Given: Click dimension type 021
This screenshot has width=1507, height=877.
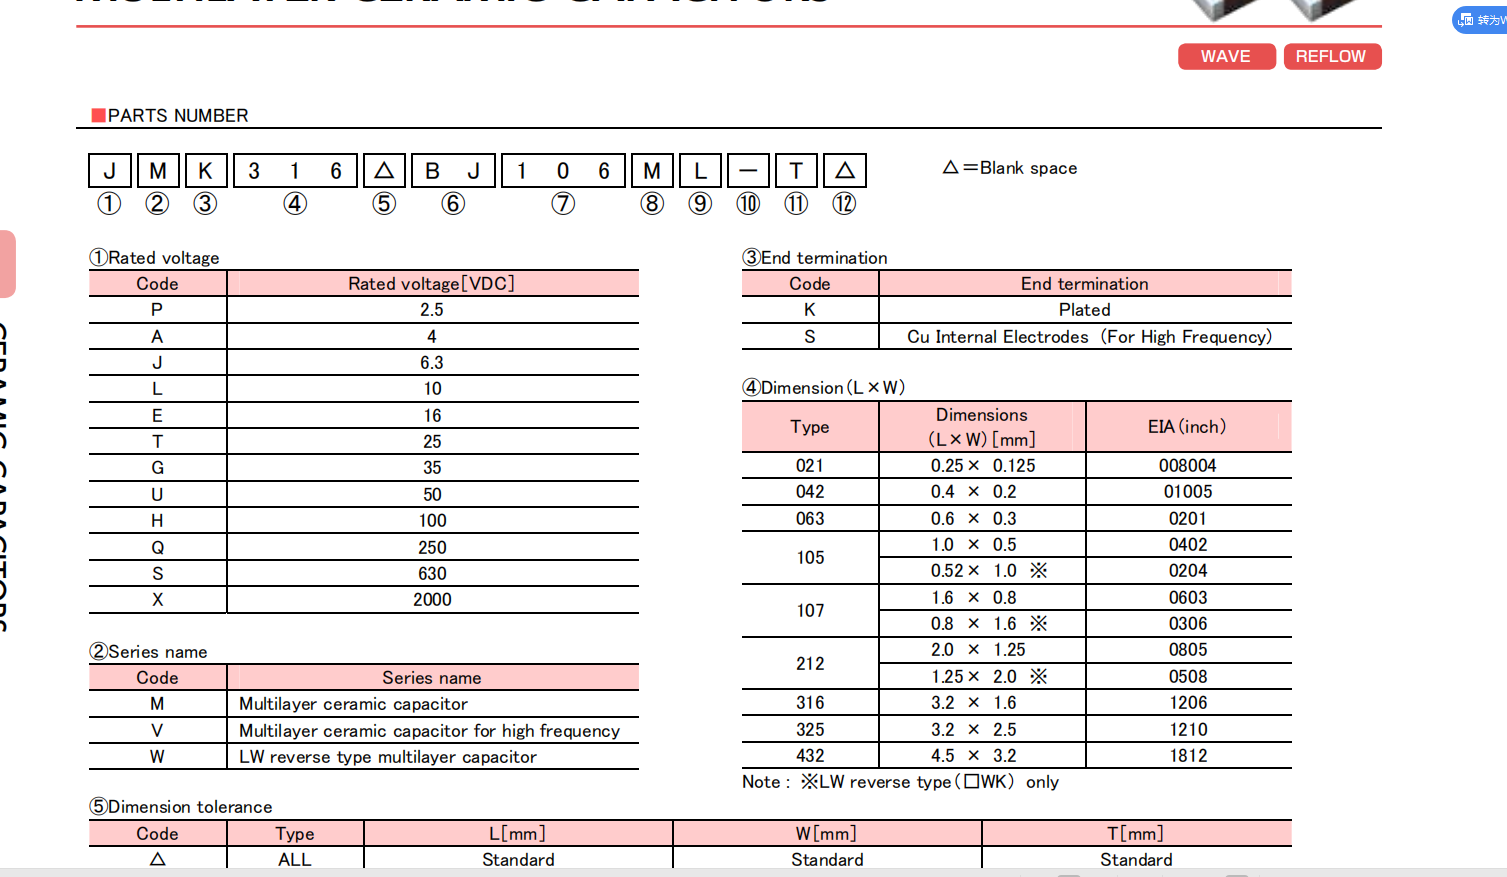Looking at the screenshot, I should (x=810, y=466).
